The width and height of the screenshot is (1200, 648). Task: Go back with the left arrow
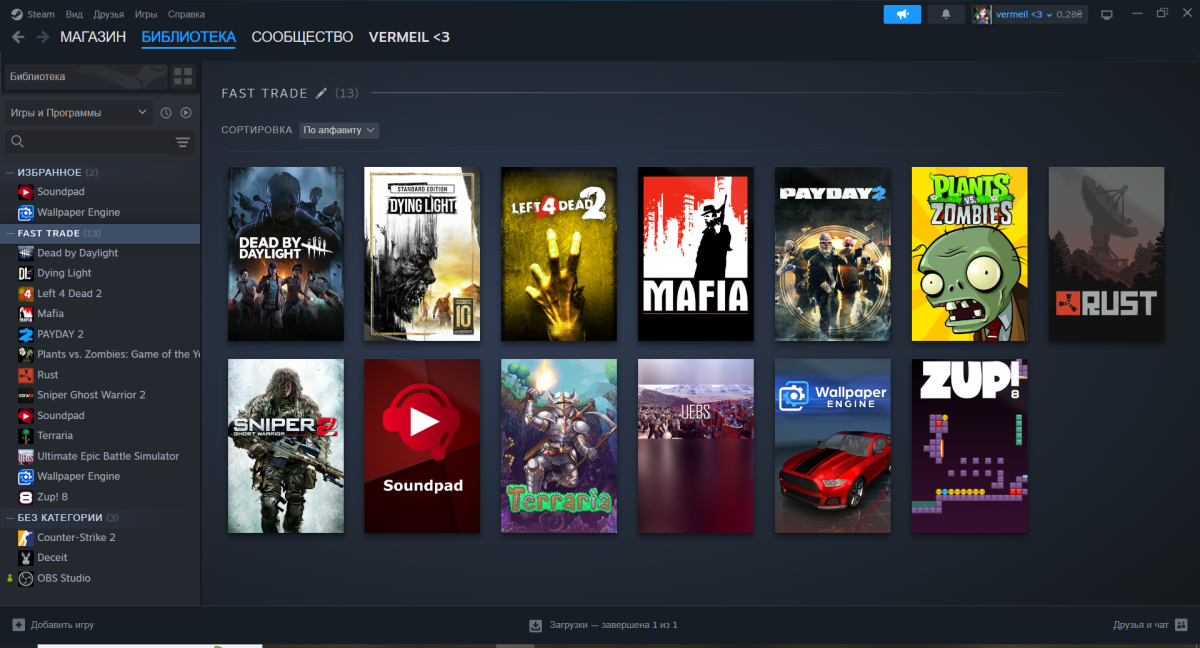pyautogui.click(x=18, y=37)
